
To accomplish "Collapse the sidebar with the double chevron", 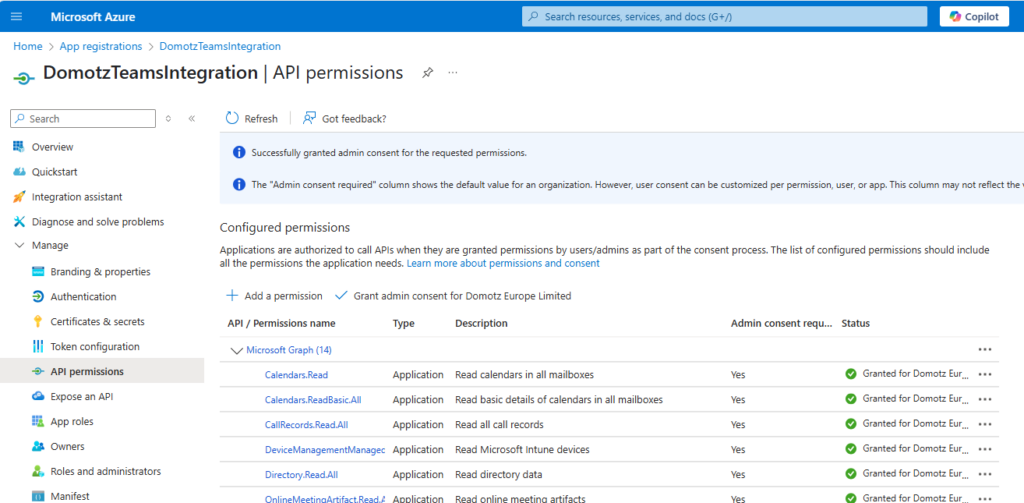I will [191, 119].
